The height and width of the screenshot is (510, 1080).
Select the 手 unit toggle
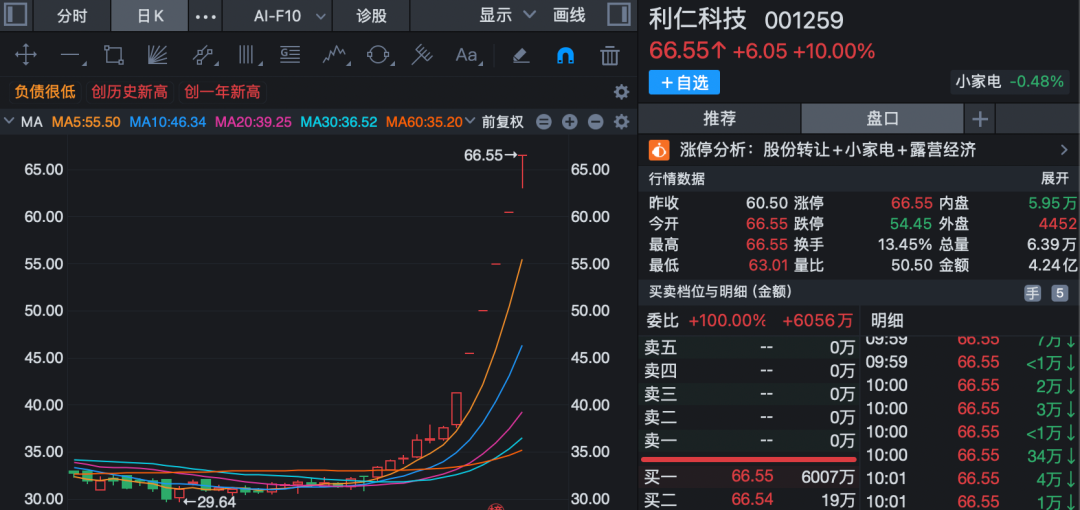pyautogui.click(x=1032, y=294)
